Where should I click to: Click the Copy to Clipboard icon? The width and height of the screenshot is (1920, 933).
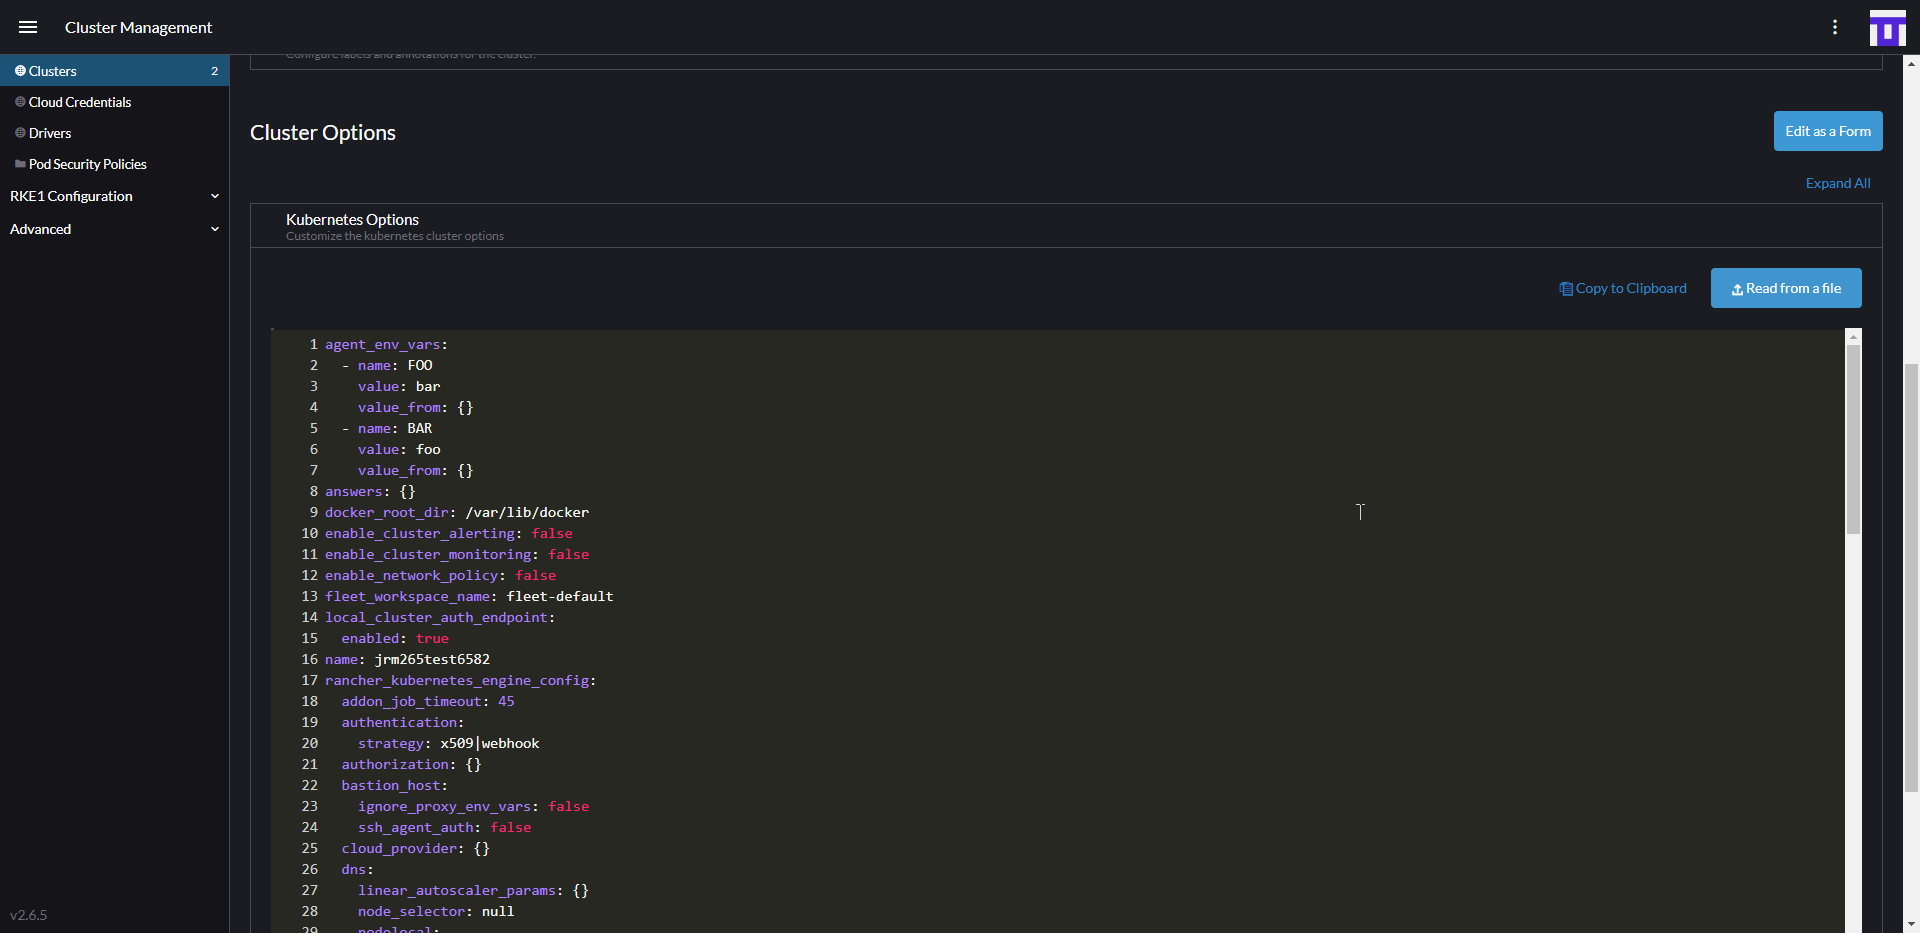coord(1567,288)
